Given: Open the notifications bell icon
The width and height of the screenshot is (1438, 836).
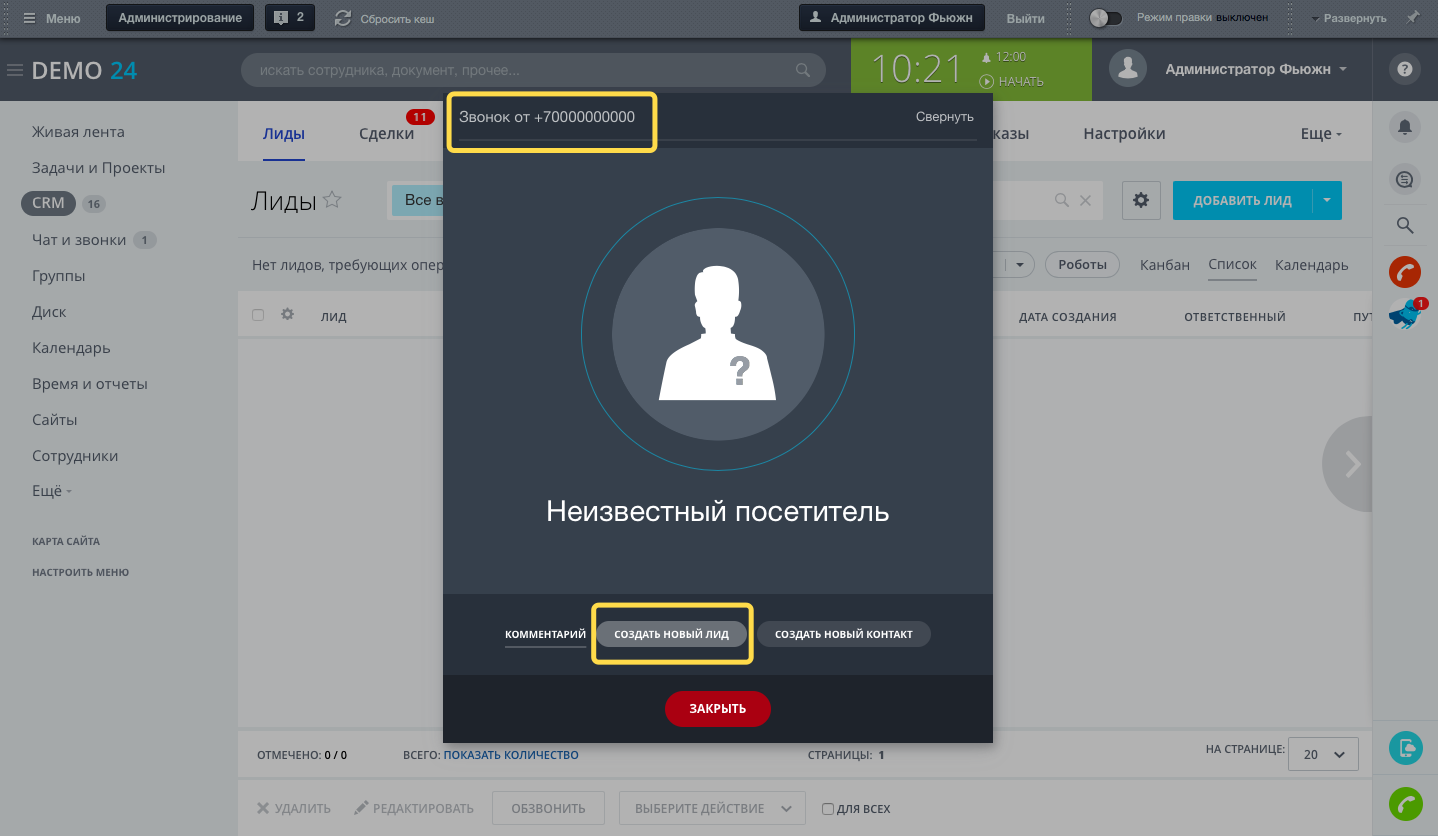Looking at the screenshot, I should (x=1404, y=127).
